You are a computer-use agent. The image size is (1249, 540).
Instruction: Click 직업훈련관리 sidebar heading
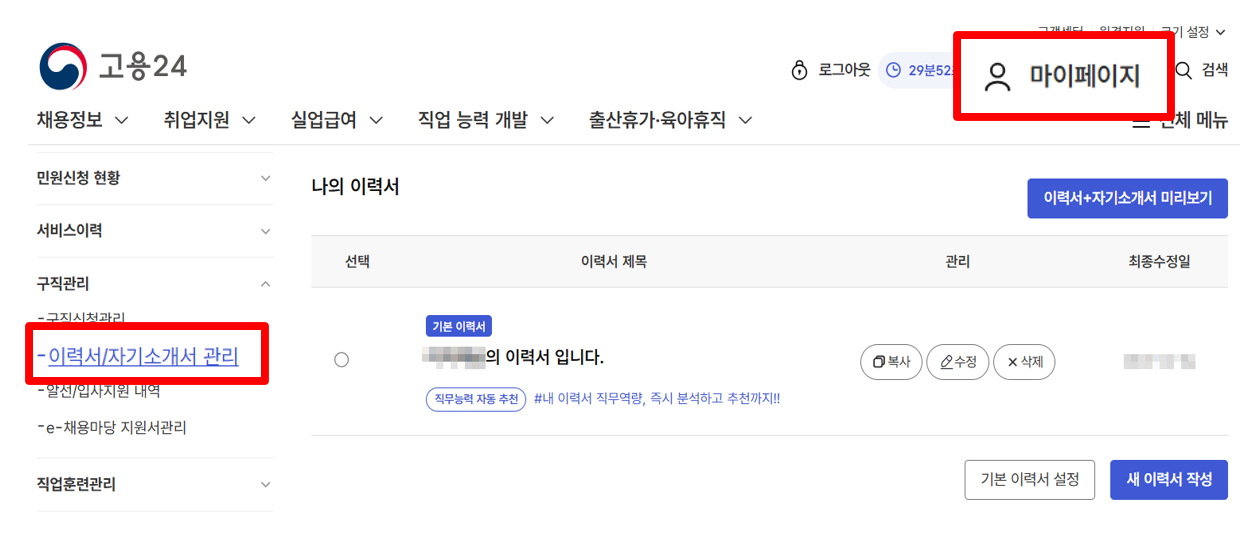(76, 484)
